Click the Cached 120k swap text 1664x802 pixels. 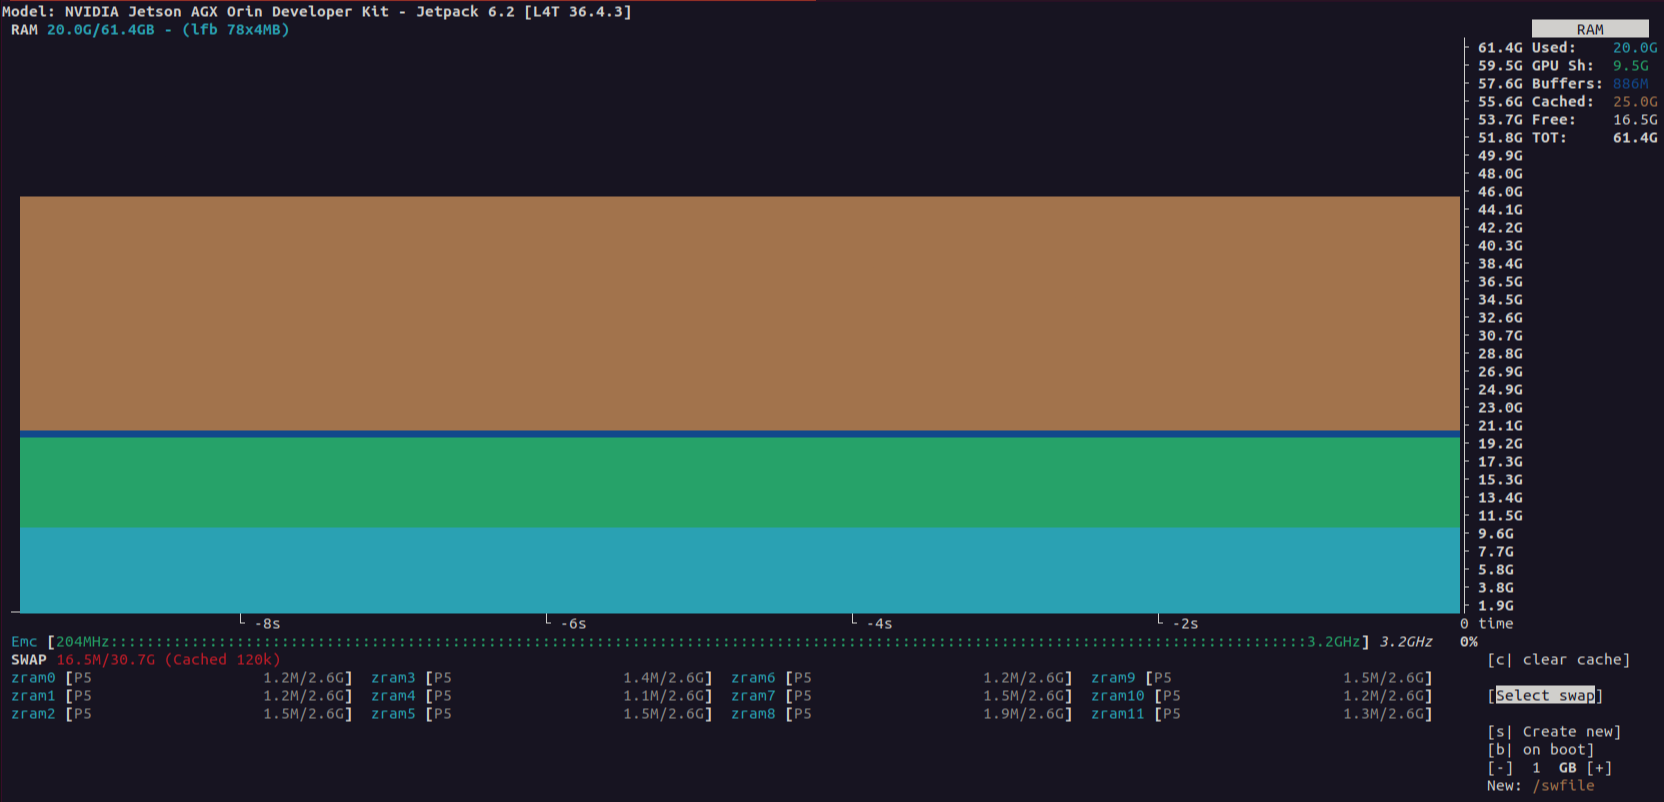(222, 659)
